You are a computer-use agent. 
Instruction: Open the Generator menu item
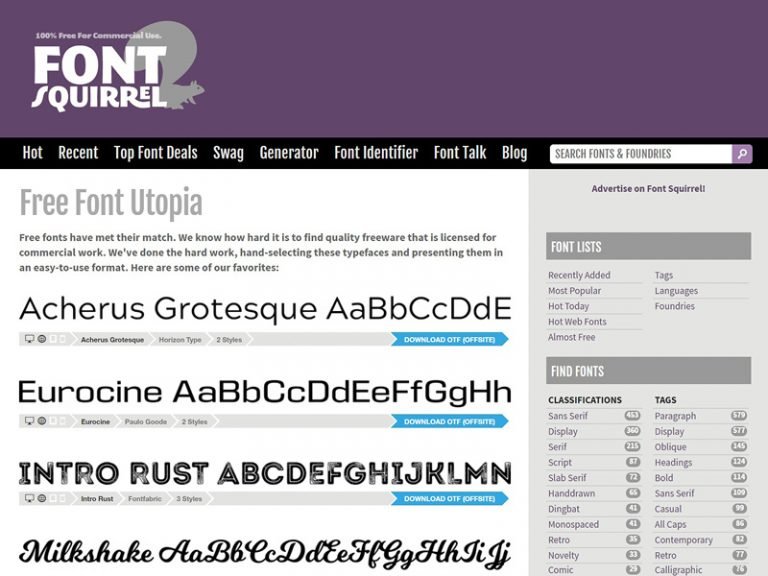tap(289, 153)
